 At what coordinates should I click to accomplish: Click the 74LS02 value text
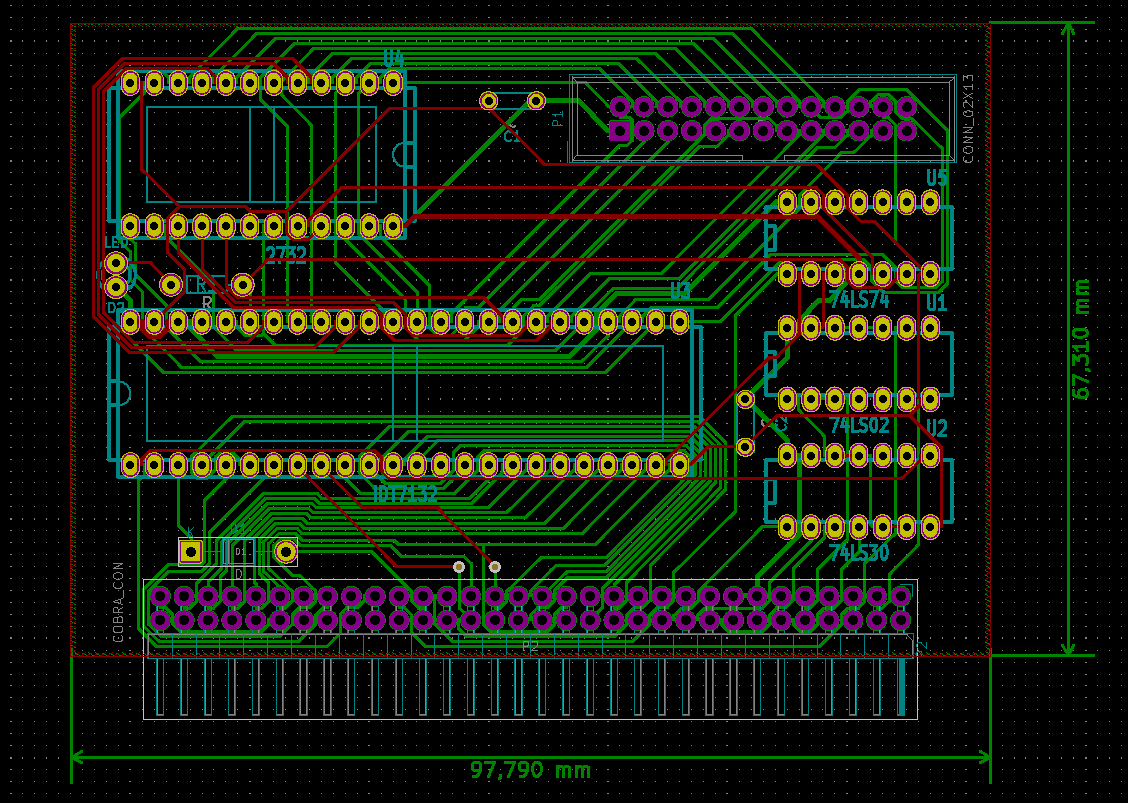(x=859, y=426)
